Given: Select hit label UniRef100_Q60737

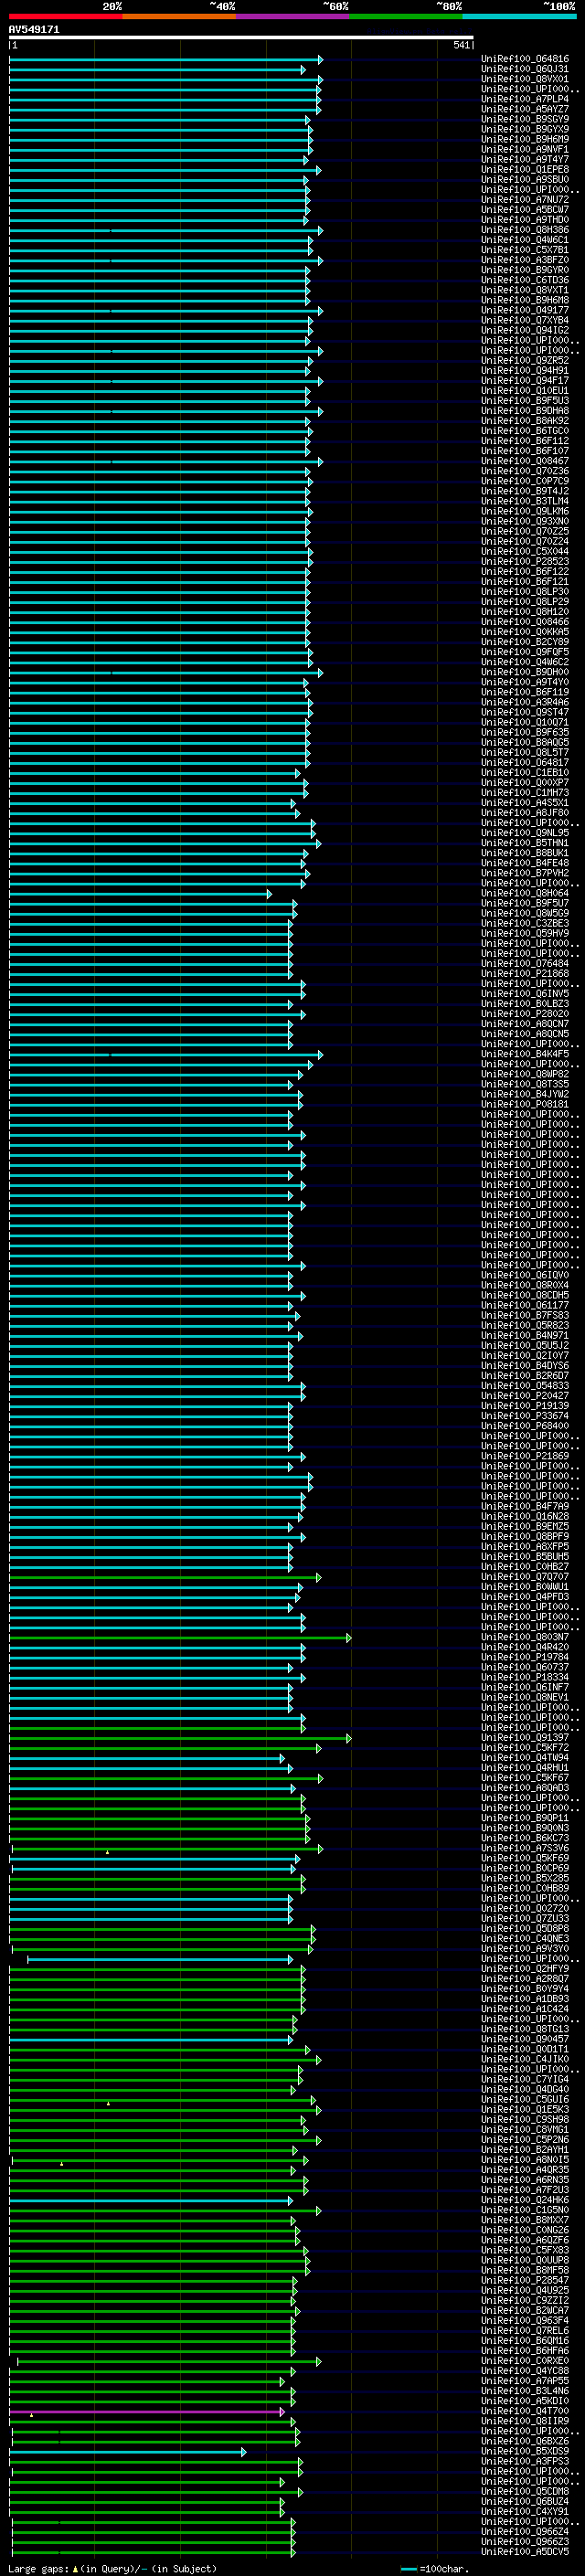Looking at the screenshot, I should [525, 1667].
